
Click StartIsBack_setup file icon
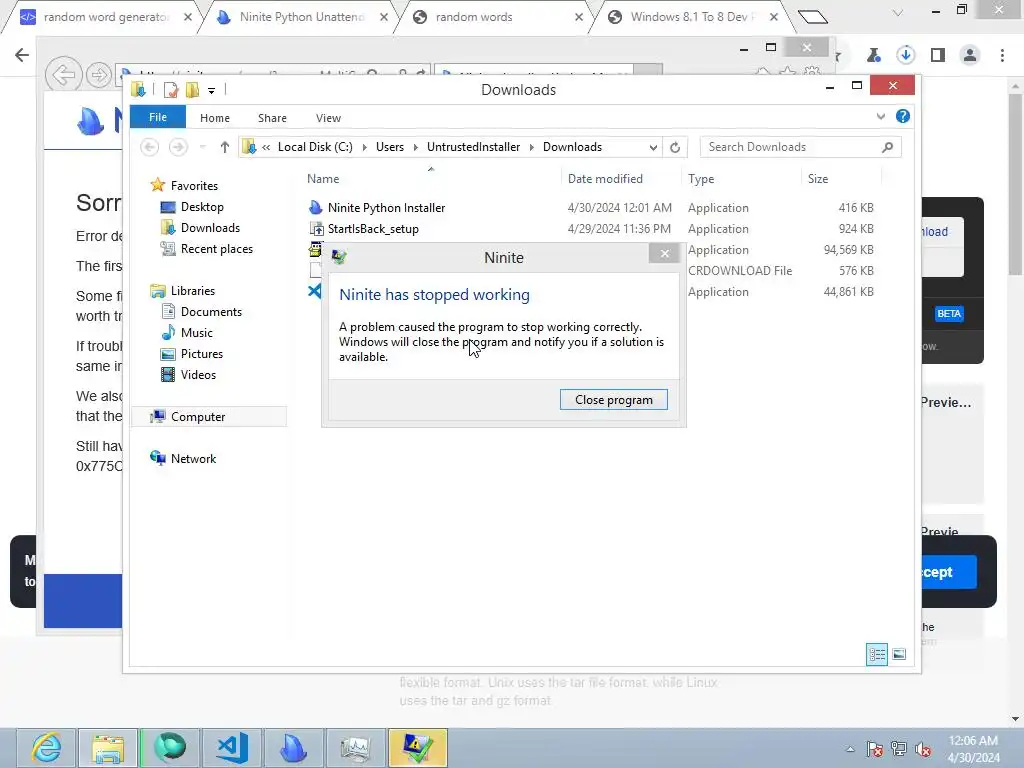tap(316, 229)
